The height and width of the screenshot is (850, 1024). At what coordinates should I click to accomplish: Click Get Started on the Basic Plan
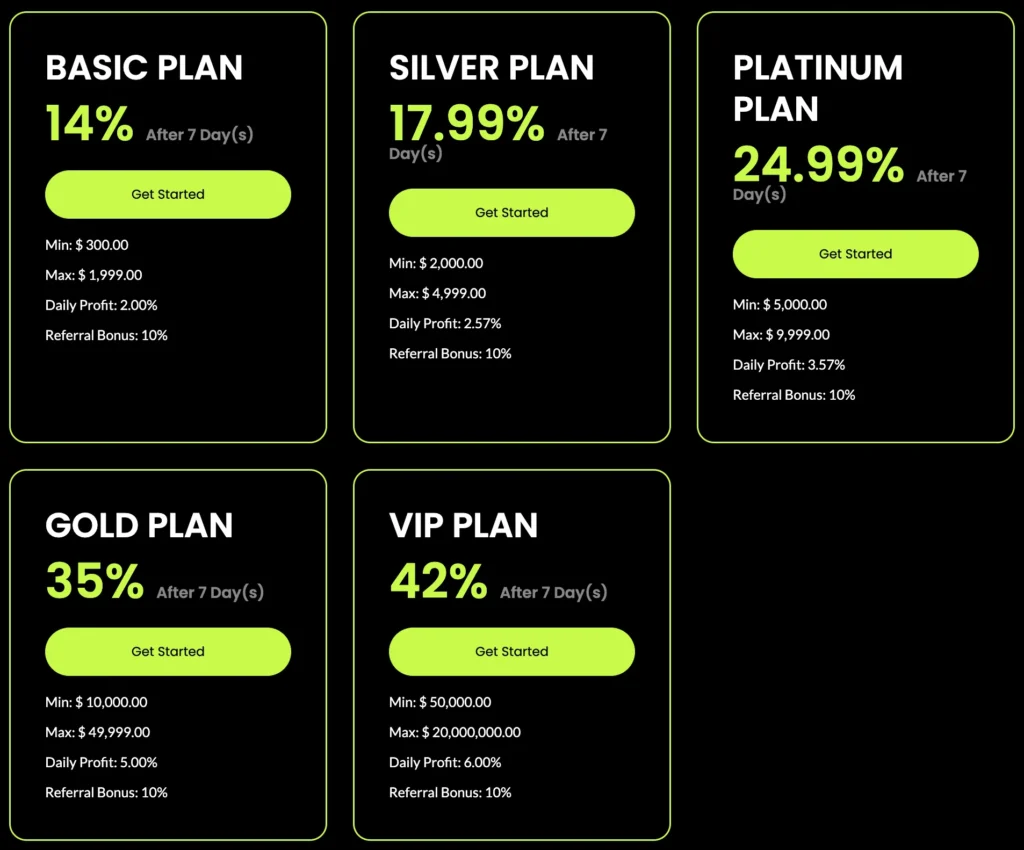[168, 194]
